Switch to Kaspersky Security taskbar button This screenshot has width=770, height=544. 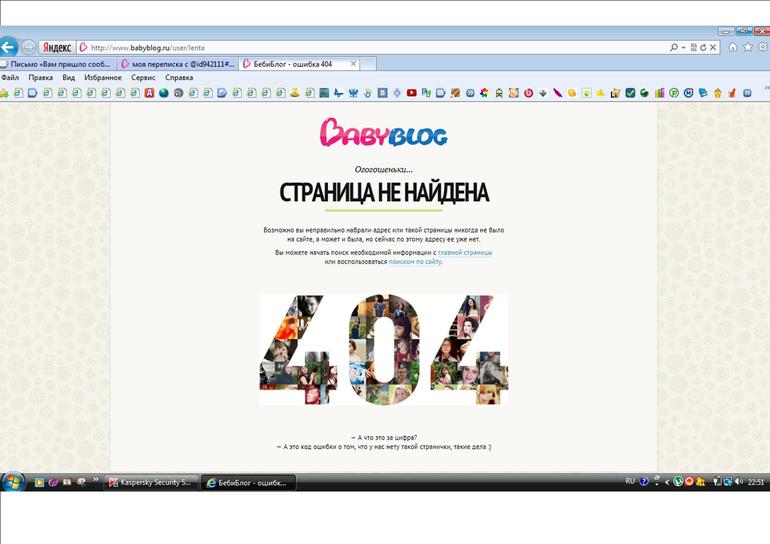151,483
